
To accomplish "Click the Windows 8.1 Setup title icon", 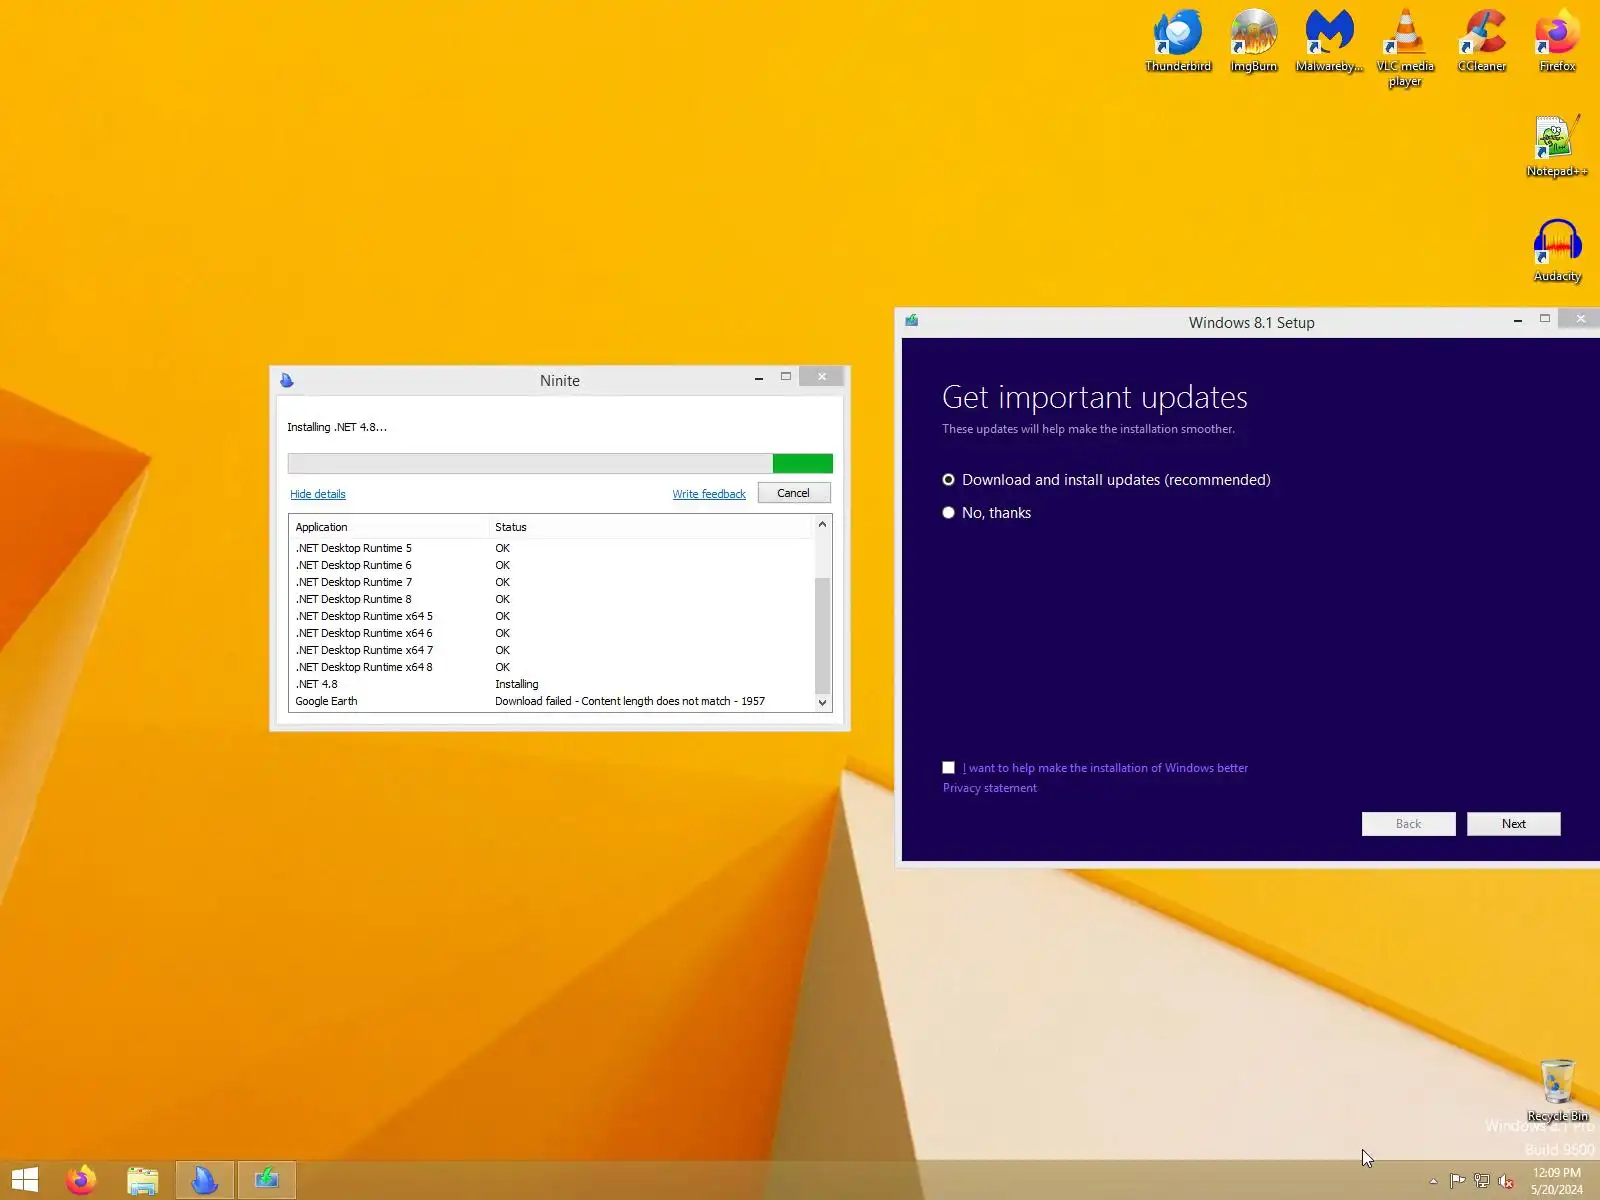I will point(912,321).
